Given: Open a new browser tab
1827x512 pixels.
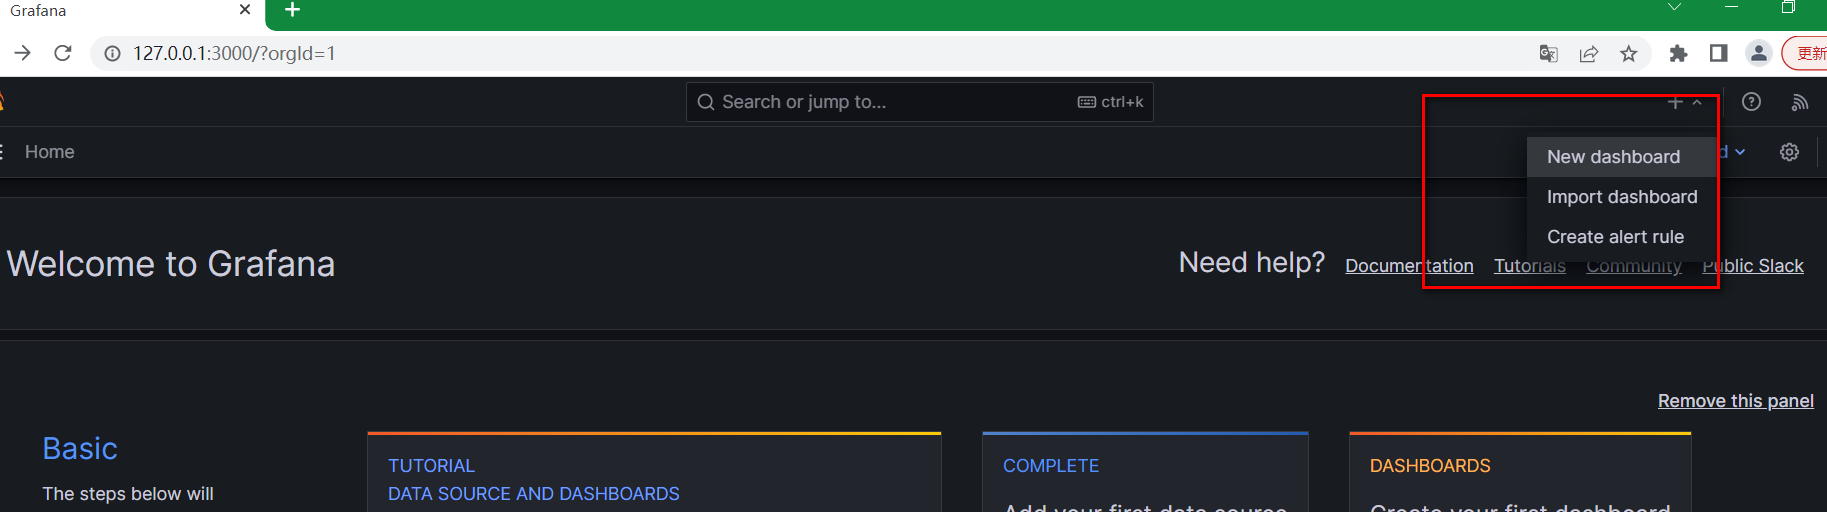Looking at the screenshot, I should pyautogui.click(x=292, y=10).
